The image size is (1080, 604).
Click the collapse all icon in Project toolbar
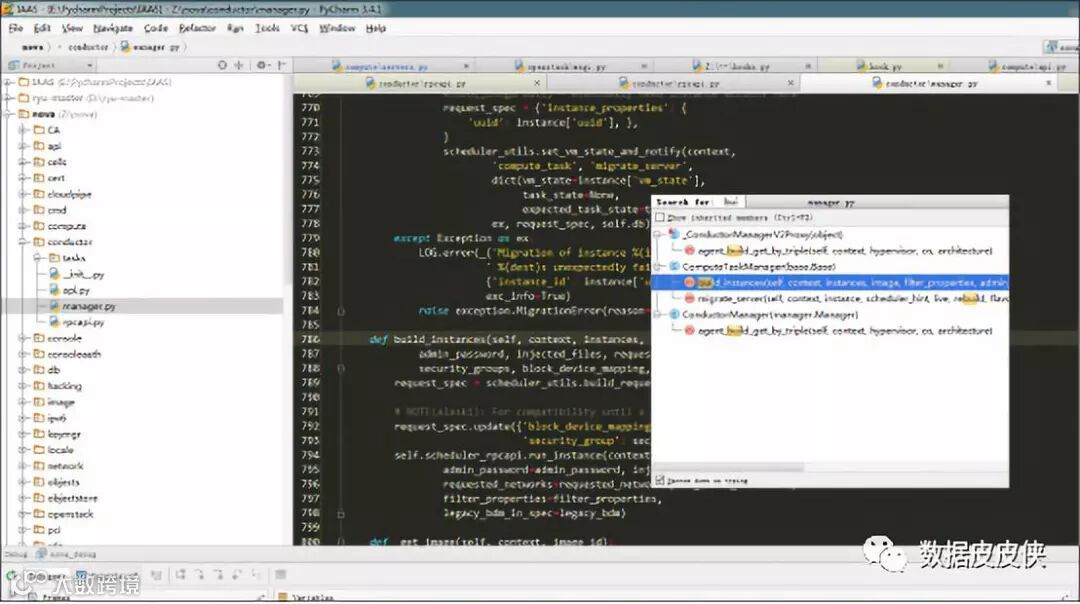pos(238,65)
